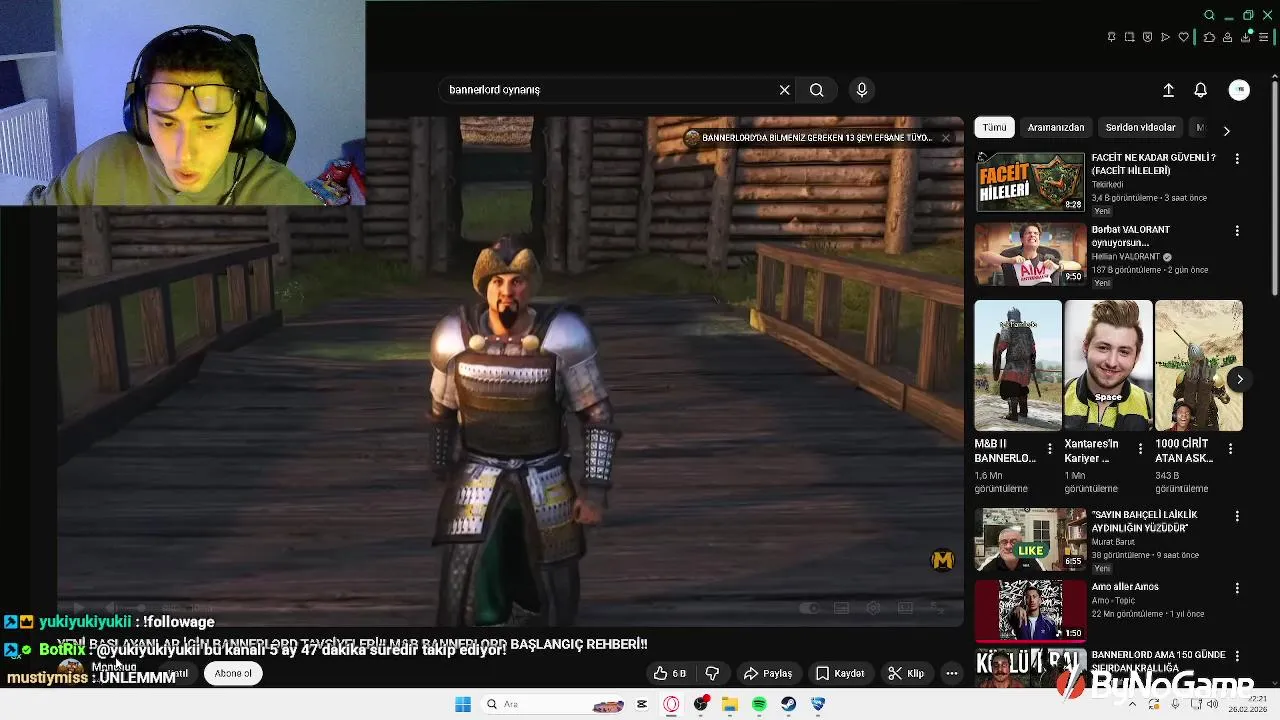Dislike the video with thumbs-down
1280x720 pixels.
[712, 673]
